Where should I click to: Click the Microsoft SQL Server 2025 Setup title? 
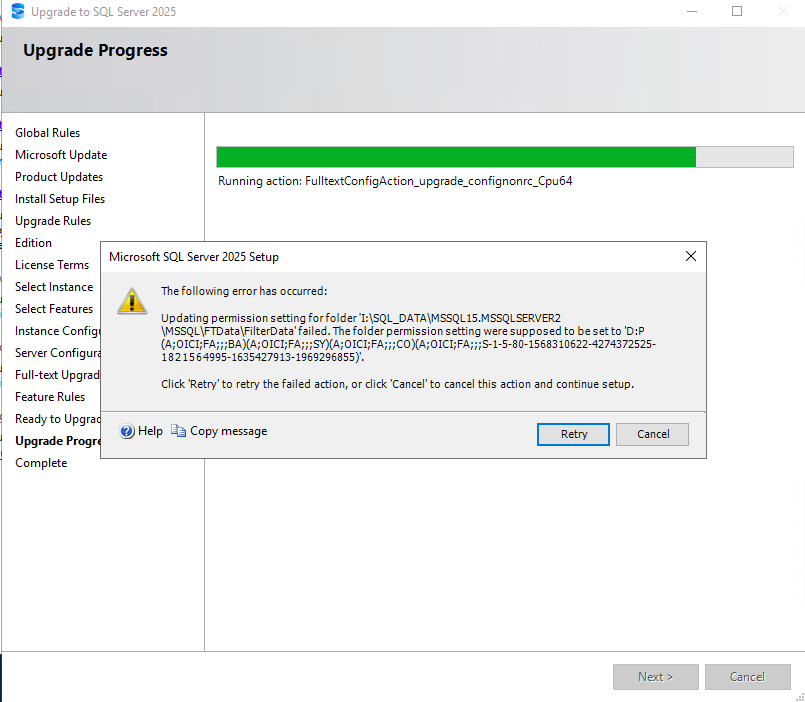(x=194, y=257)
